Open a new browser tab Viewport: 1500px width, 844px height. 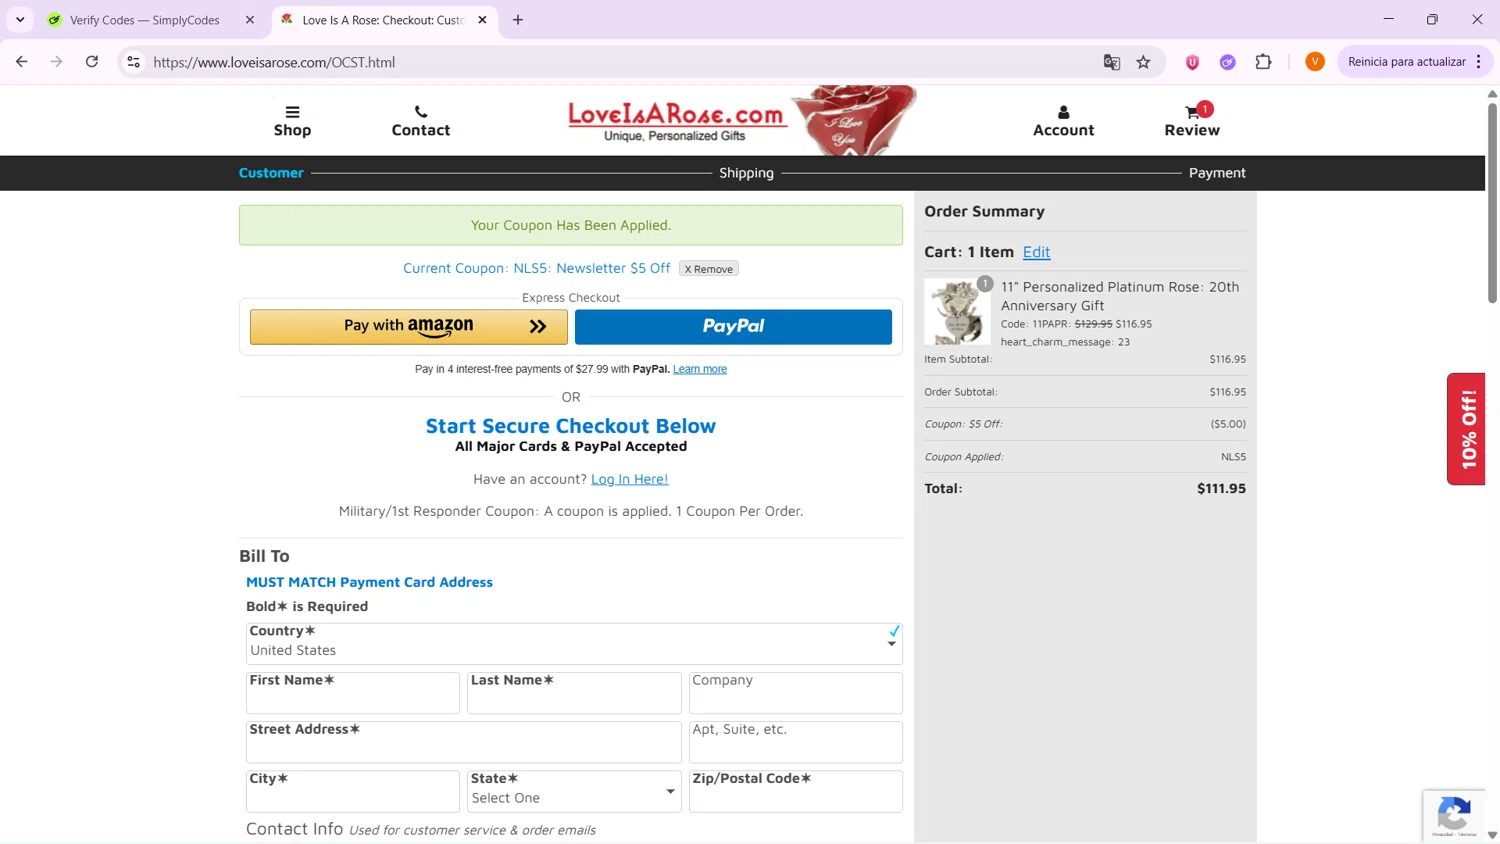(x=518, y=20)
